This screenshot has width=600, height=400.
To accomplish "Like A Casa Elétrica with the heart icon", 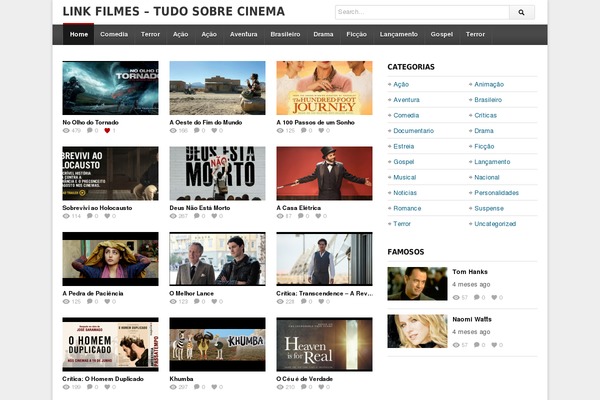I will tap(318, 216).
